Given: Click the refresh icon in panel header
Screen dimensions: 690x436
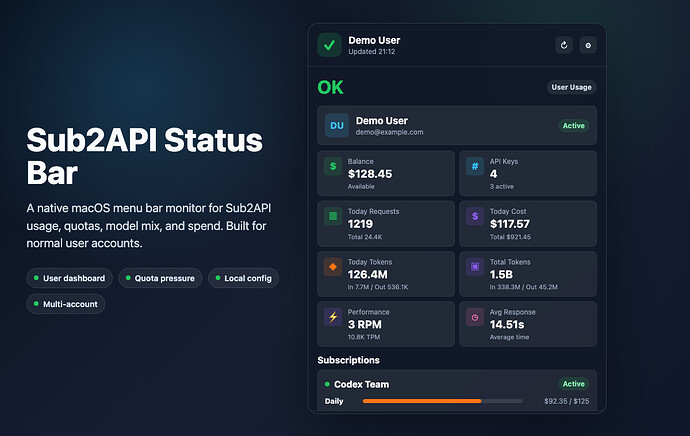Looking at the screenshot, I should 564,45.
